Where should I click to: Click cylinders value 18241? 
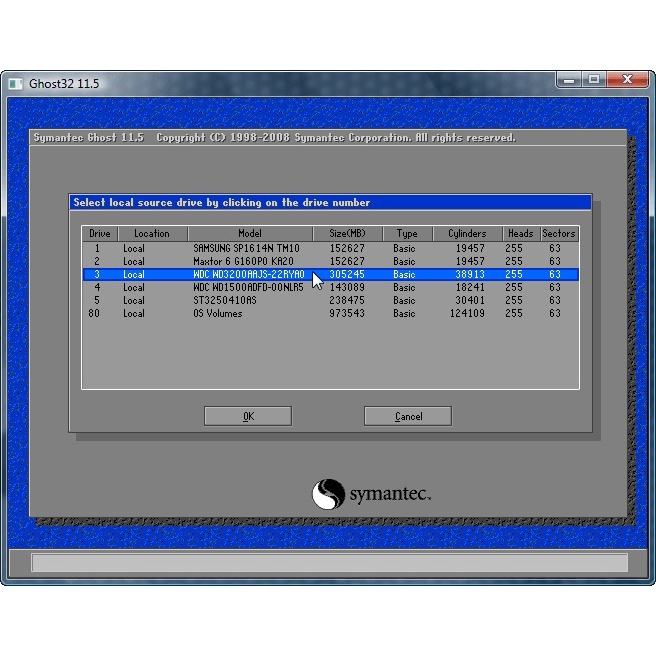470,287
